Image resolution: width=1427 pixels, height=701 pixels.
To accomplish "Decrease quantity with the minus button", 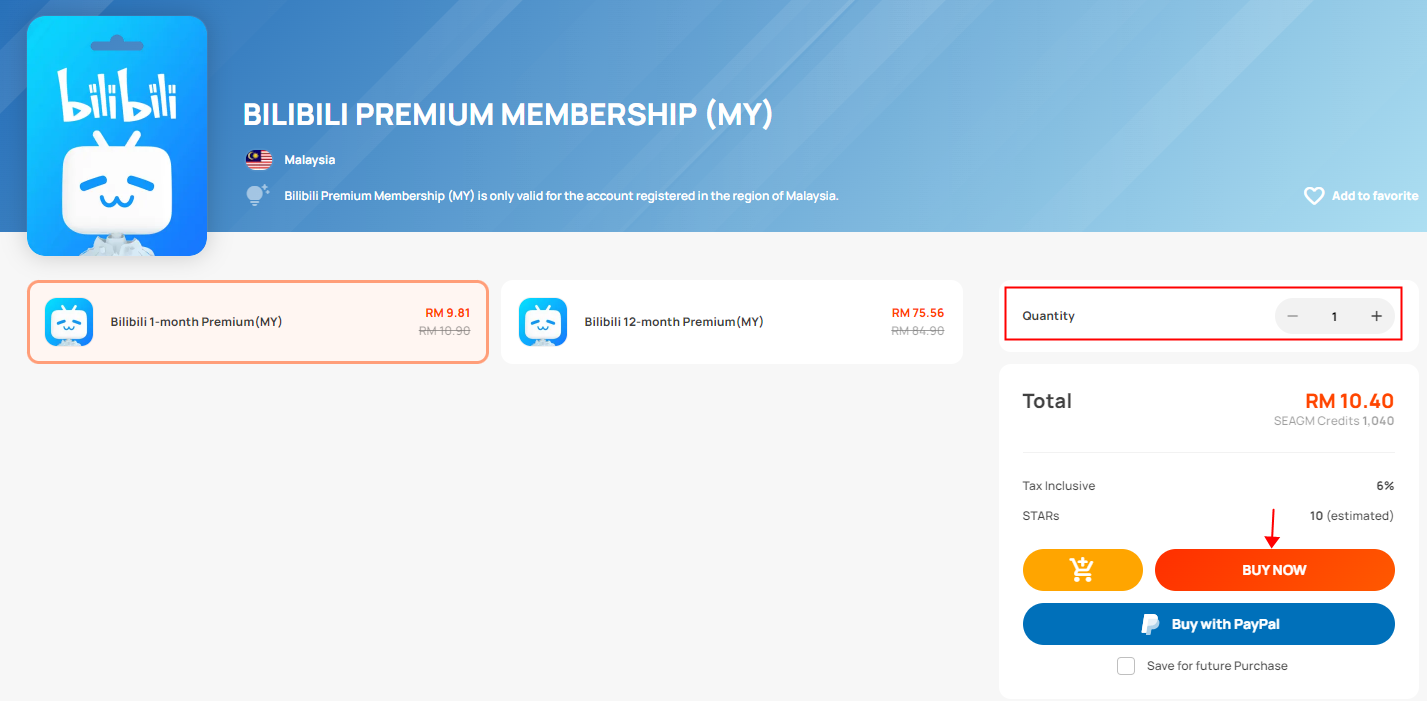I will (1292, 316).
